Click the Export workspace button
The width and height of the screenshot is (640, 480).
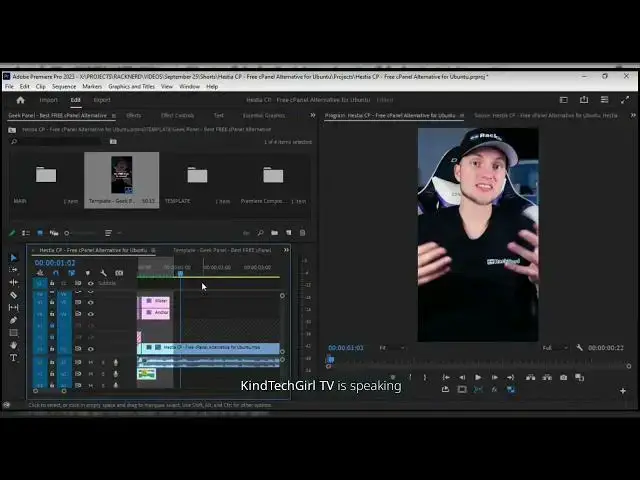(x=102, y=100)
